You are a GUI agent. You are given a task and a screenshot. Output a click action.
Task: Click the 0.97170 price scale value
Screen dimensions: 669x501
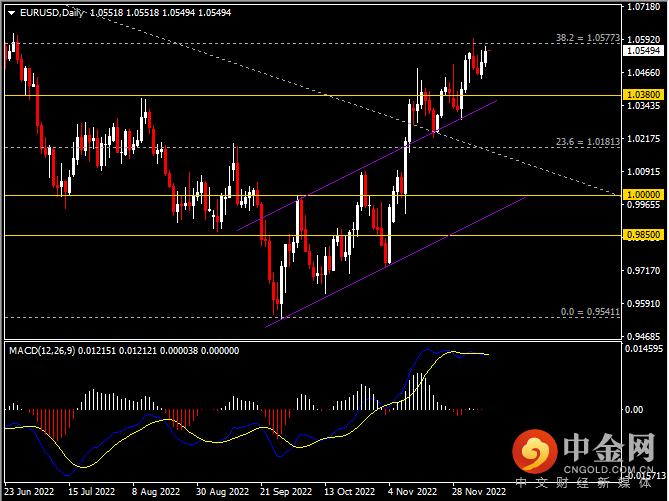[x=643, y=271]
